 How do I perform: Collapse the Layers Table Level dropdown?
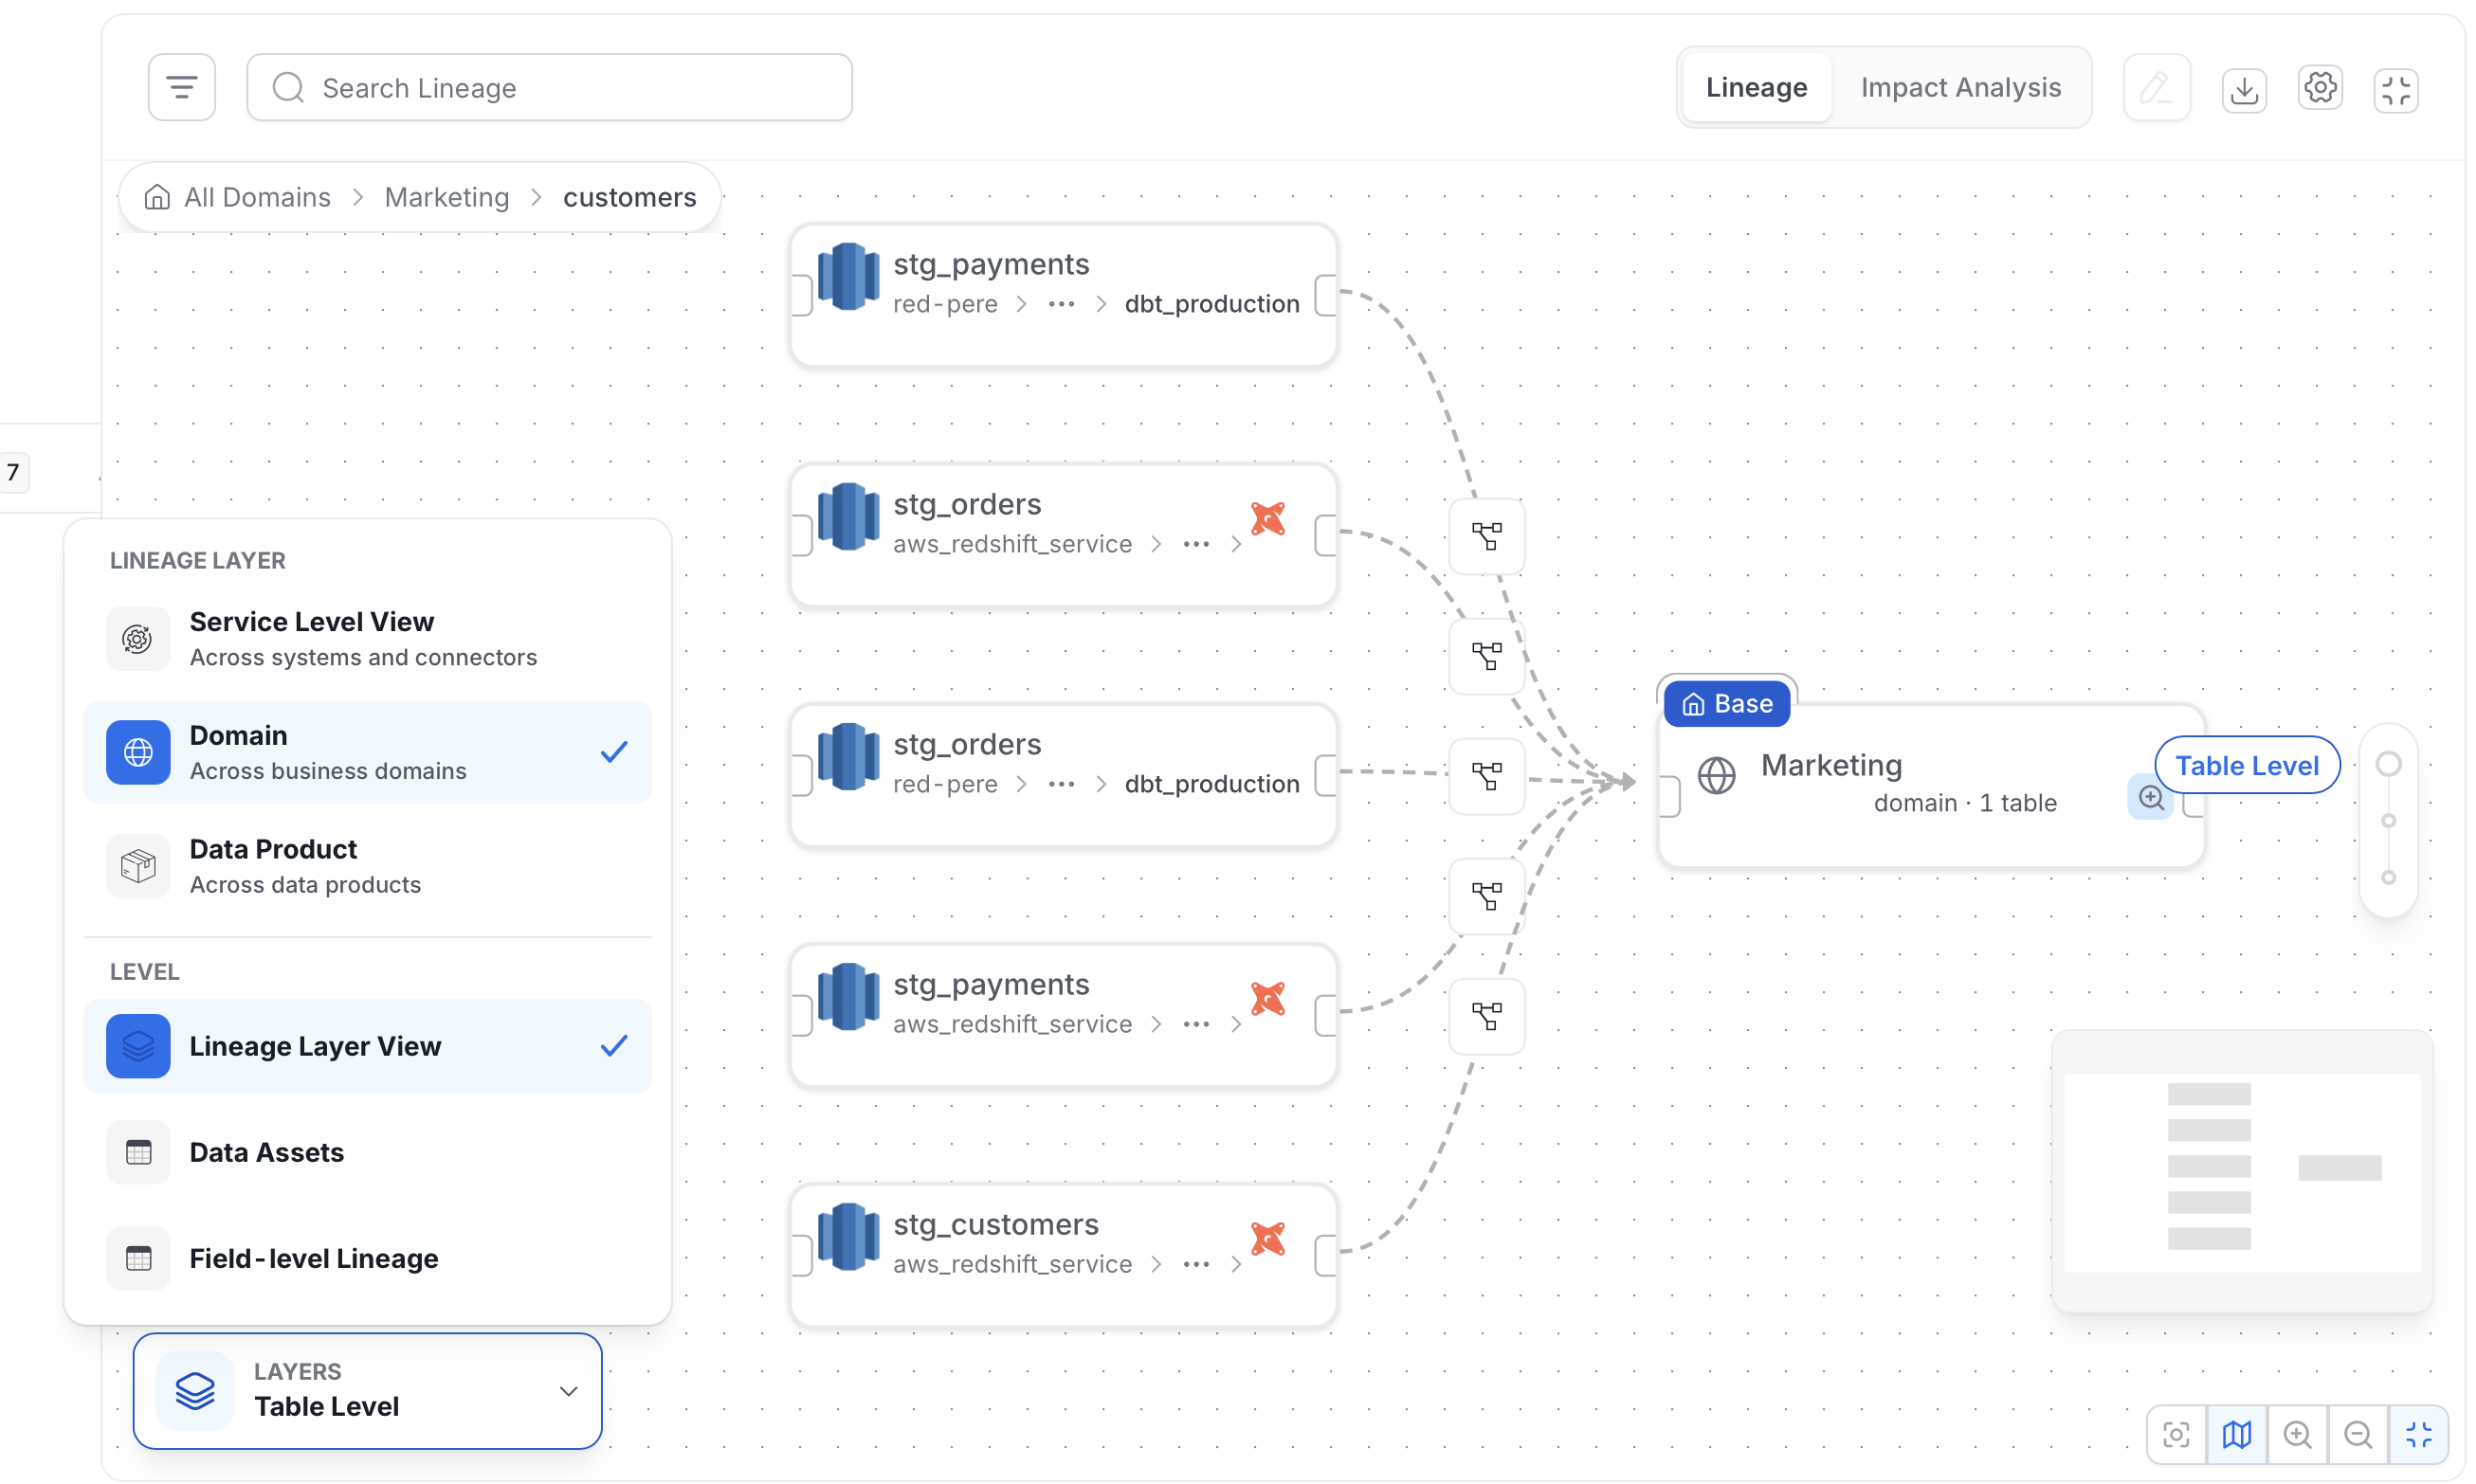point(367,1390)
